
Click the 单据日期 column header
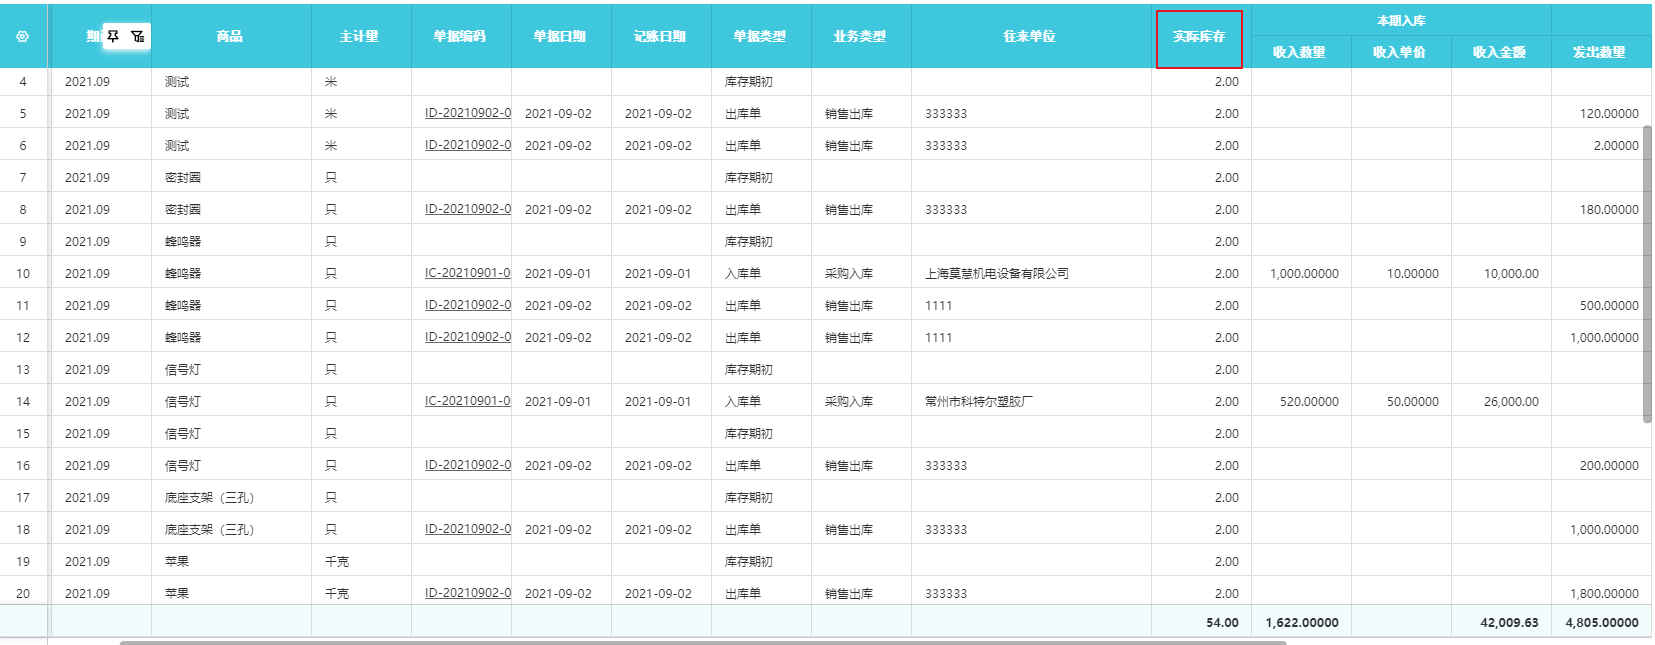[560, 36]
